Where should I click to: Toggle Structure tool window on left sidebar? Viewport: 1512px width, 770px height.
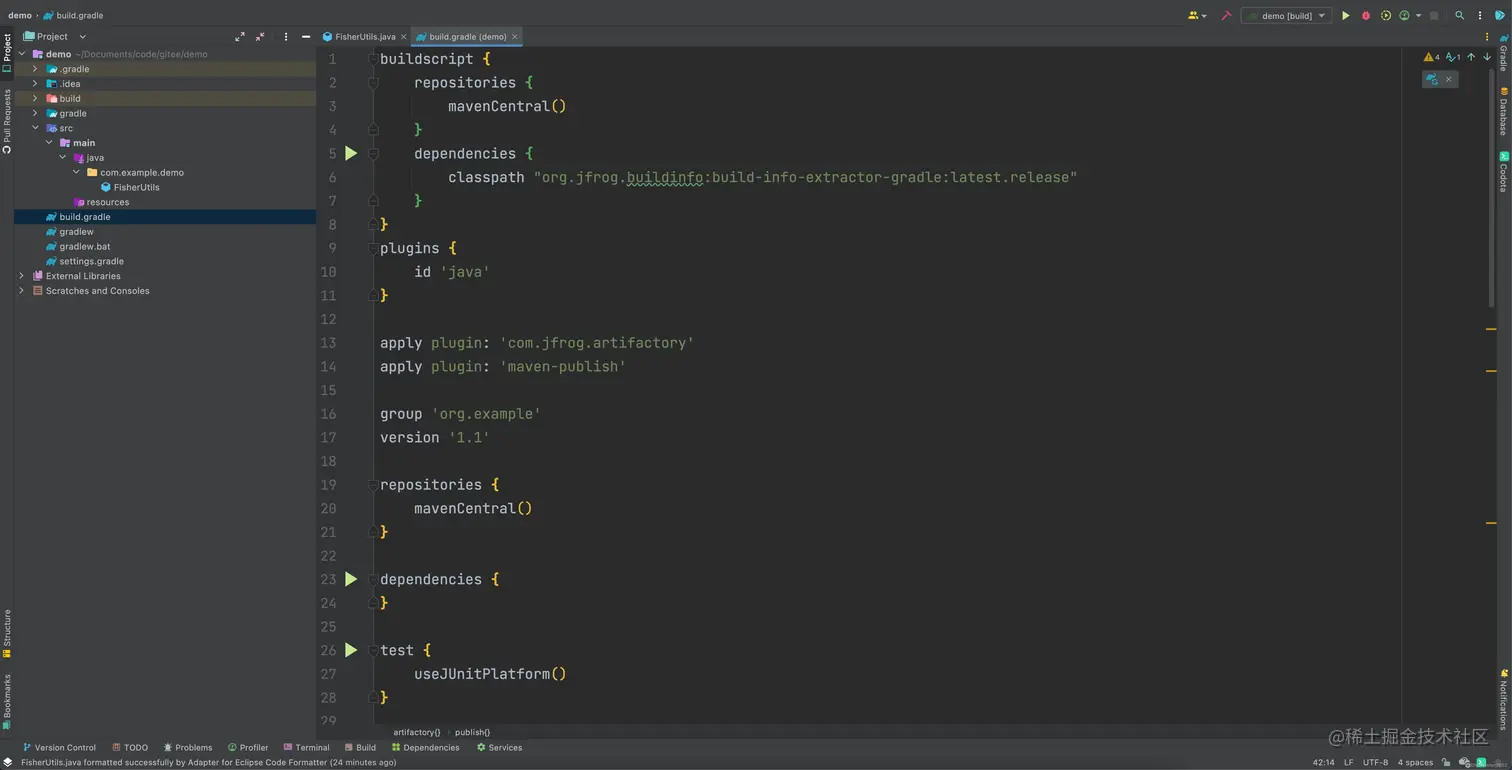pos(7,634)
